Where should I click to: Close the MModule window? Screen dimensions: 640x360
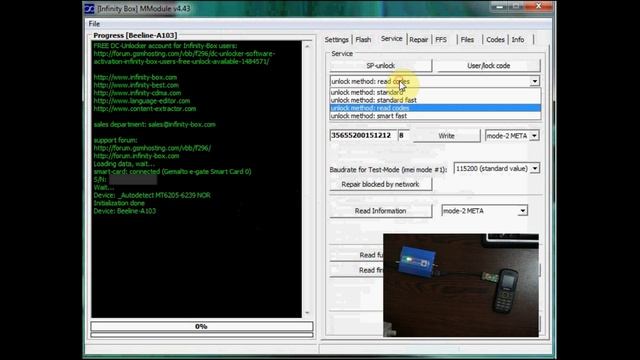click(539, 6)
